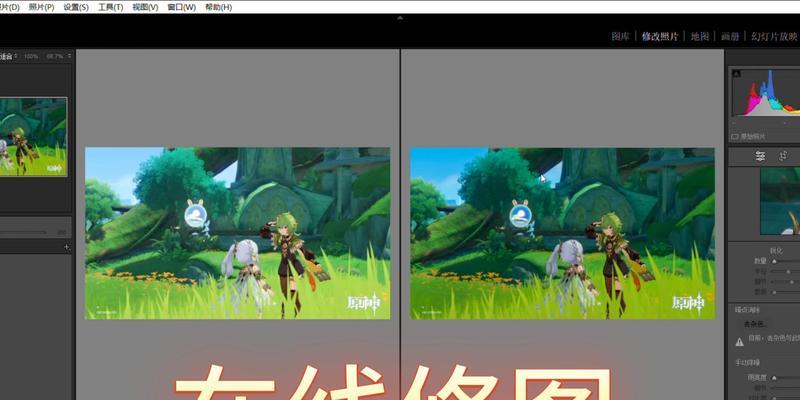Image resolution: width=800 pixels, height=400 pixels.
Task: Select the 100% zoom level in Navigator
Action: click(x=31, y=56)
